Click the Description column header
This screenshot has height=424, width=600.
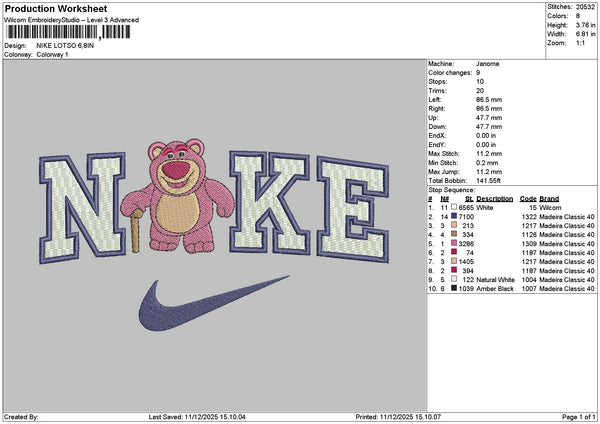tap(495, 199)
